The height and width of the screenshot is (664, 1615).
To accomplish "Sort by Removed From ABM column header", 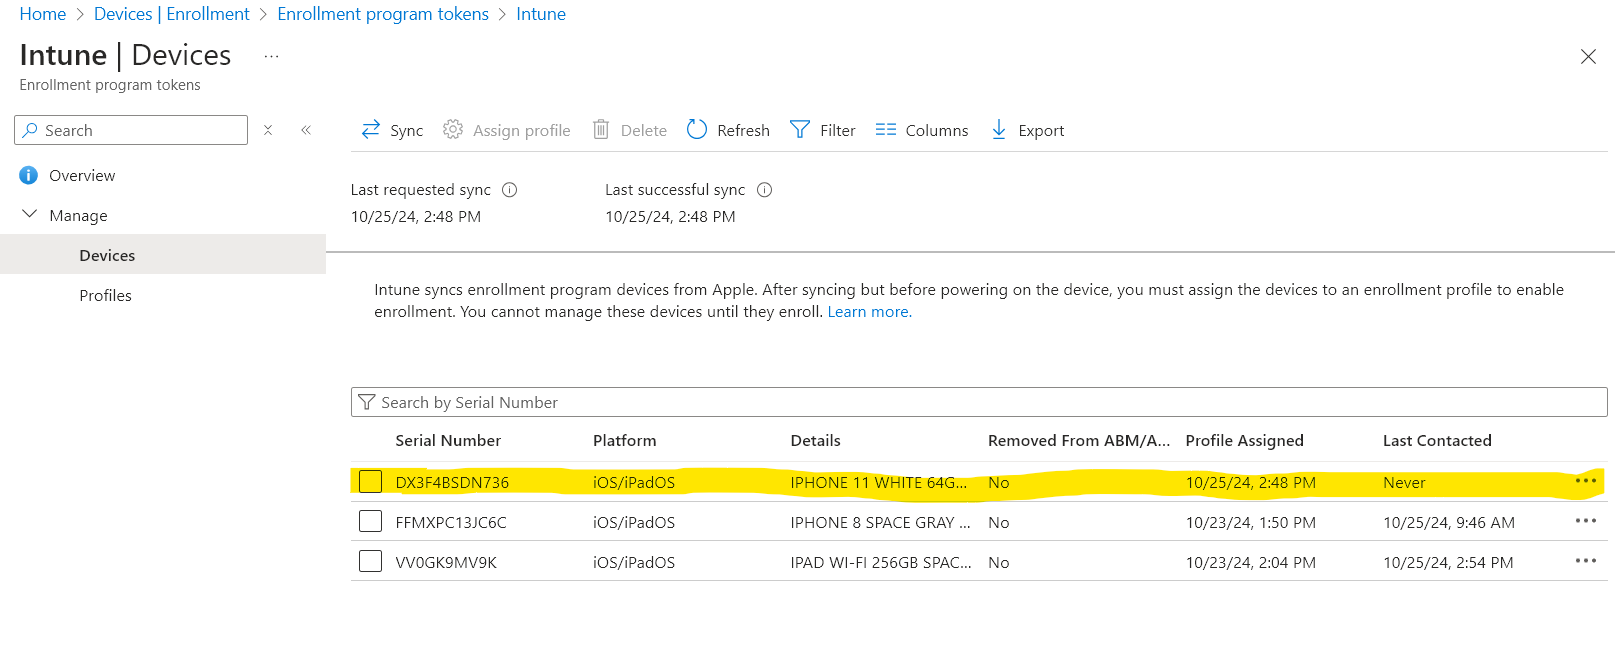I will pyautogui.click(x=1079, y=441).
